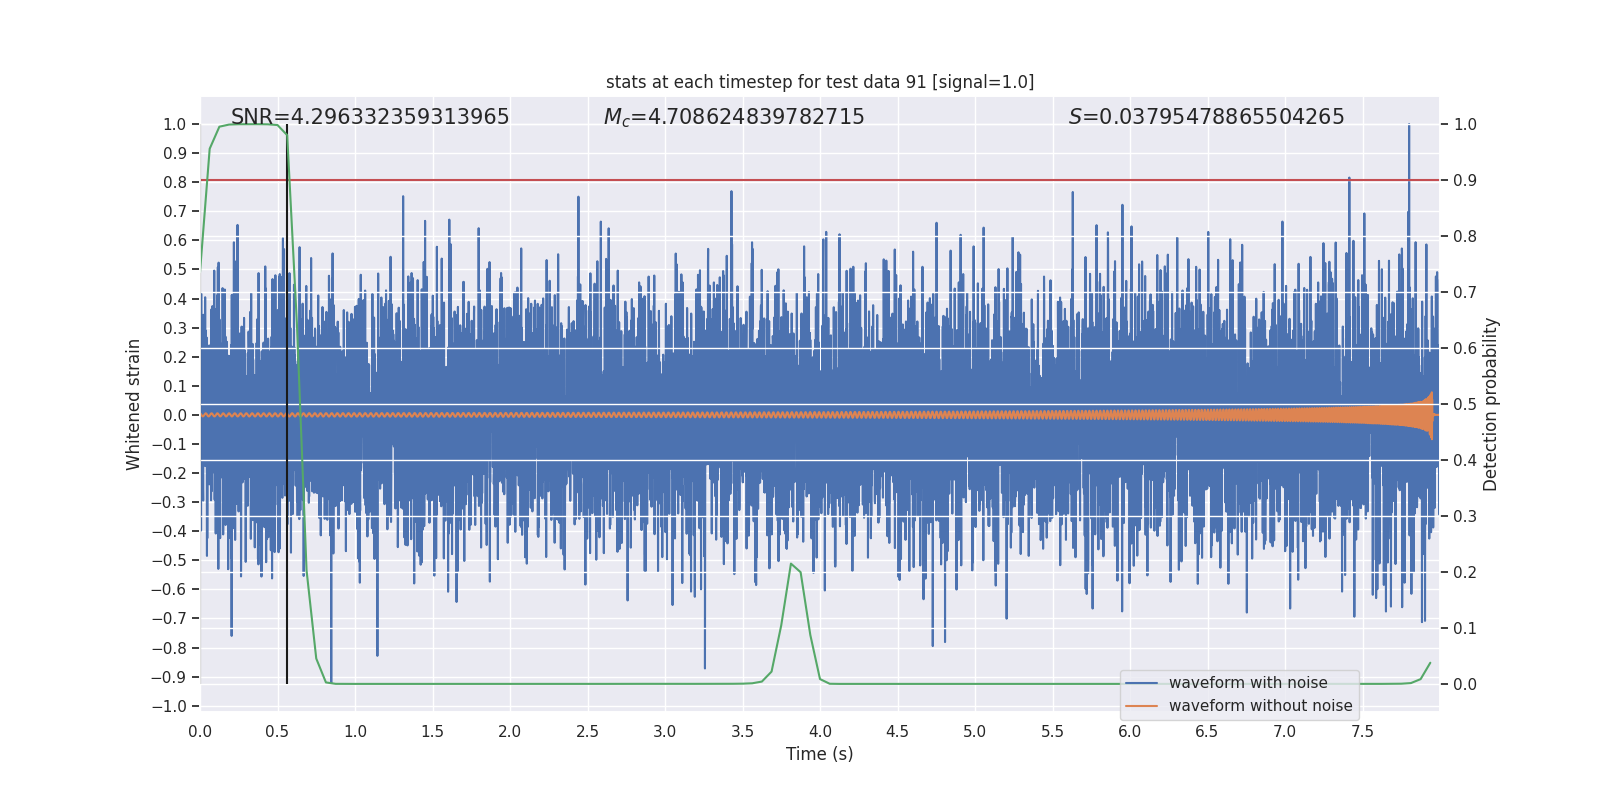Click the plot title for test data 91
The image size is (1600, 800).
819,82
